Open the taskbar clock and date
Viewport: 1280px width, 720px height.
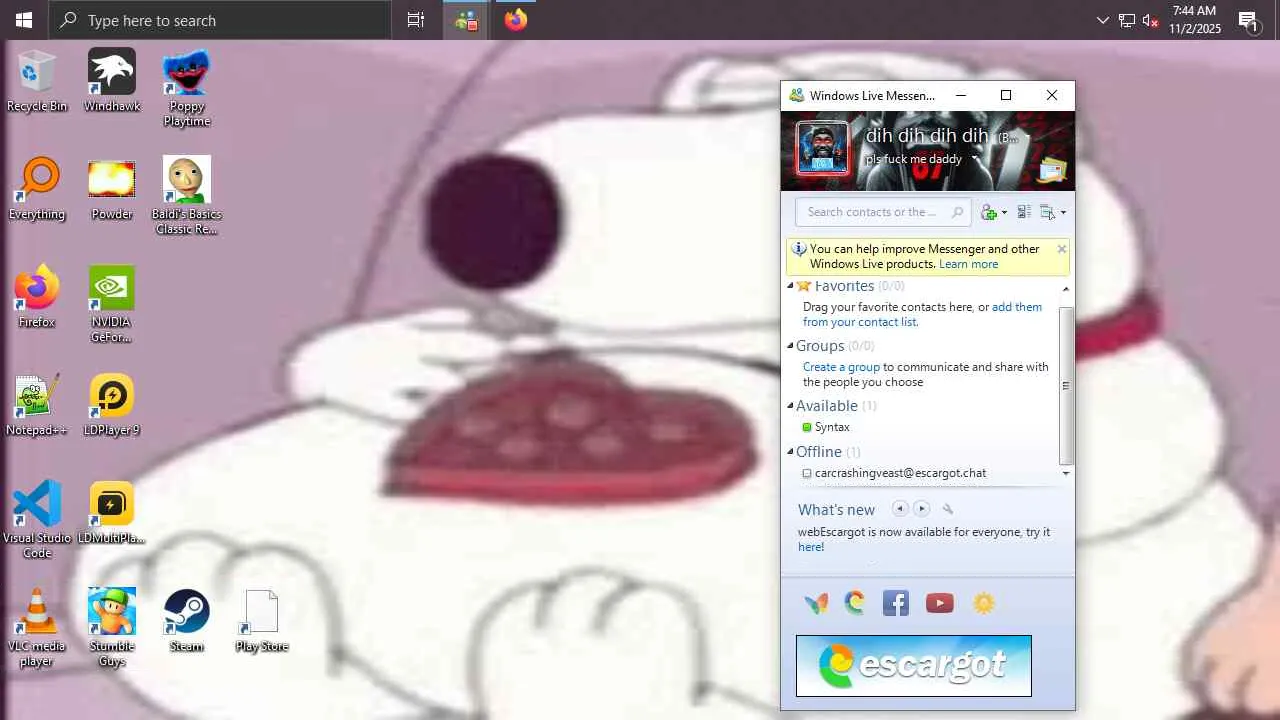point(1195,20)
